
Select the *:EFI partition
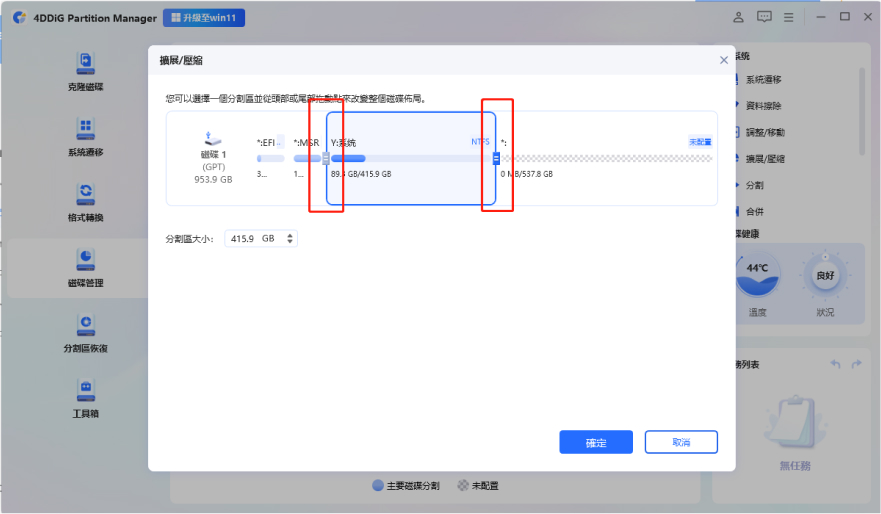click(270, 158)
